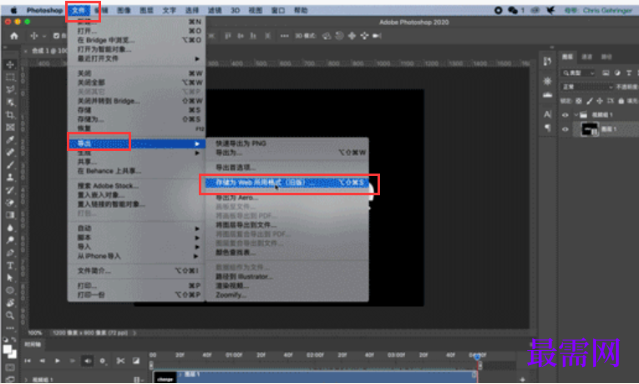Open the Character panel icon (A|)

point(547,115)
